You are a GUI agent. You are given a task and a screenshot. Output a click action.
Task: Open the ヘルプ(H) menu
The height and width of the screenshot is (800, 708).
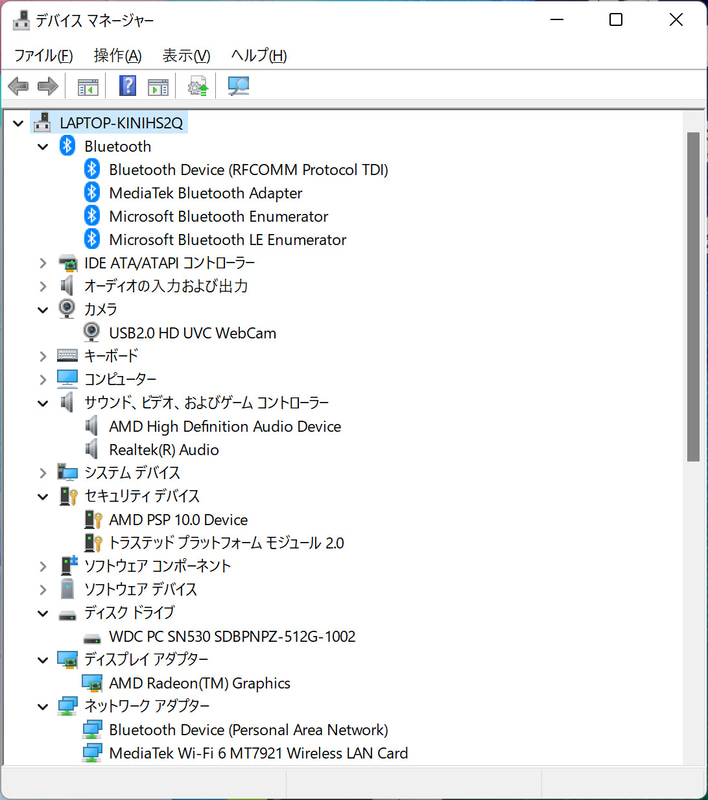(x=259, y=55)
